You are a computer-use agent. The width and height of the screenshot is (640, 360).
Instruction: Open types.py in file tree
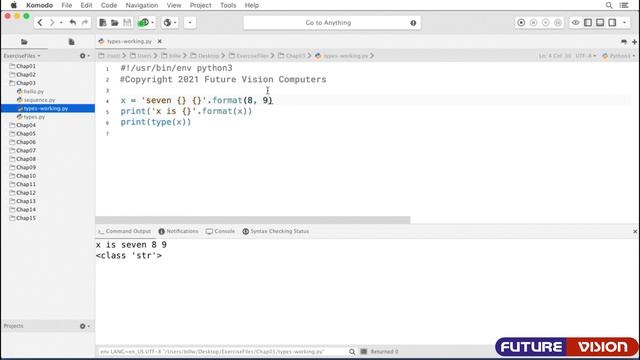coord(31,117)
